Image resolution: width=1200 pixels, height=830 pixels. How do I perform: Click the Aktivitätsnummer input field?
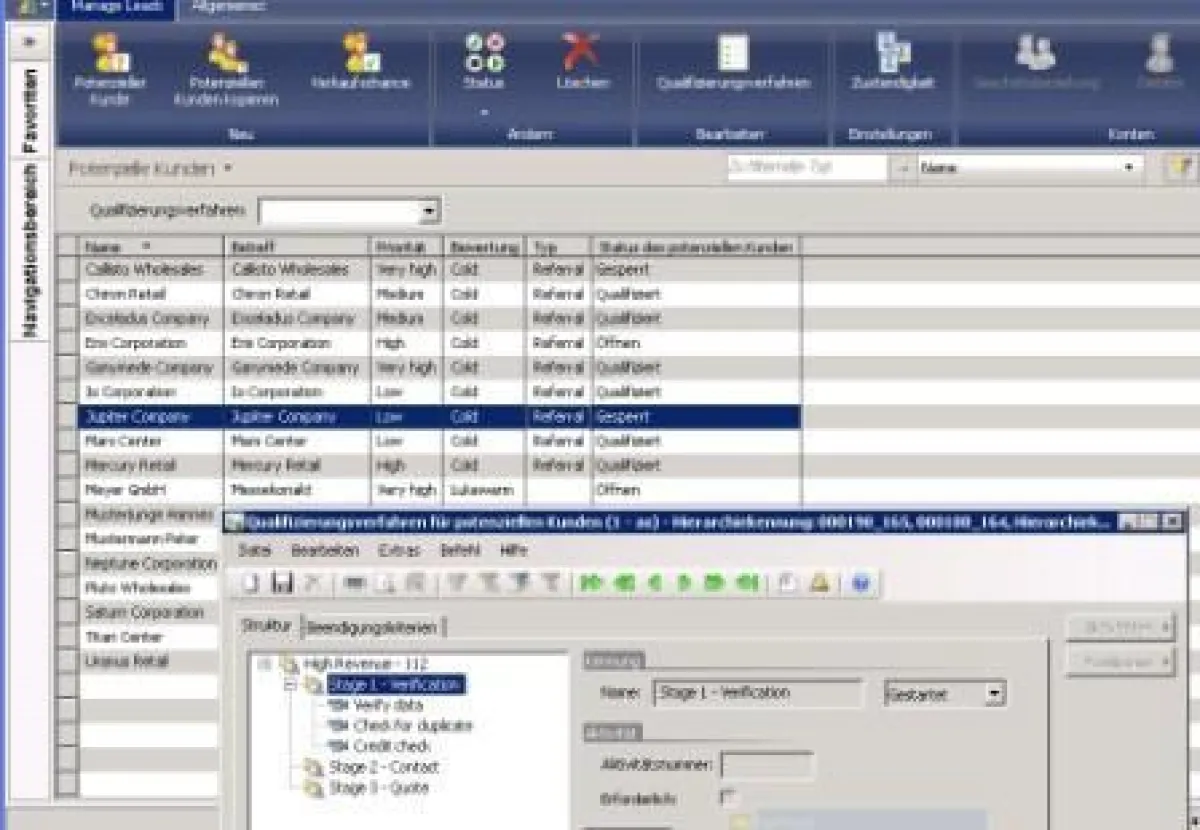point(770,764)
